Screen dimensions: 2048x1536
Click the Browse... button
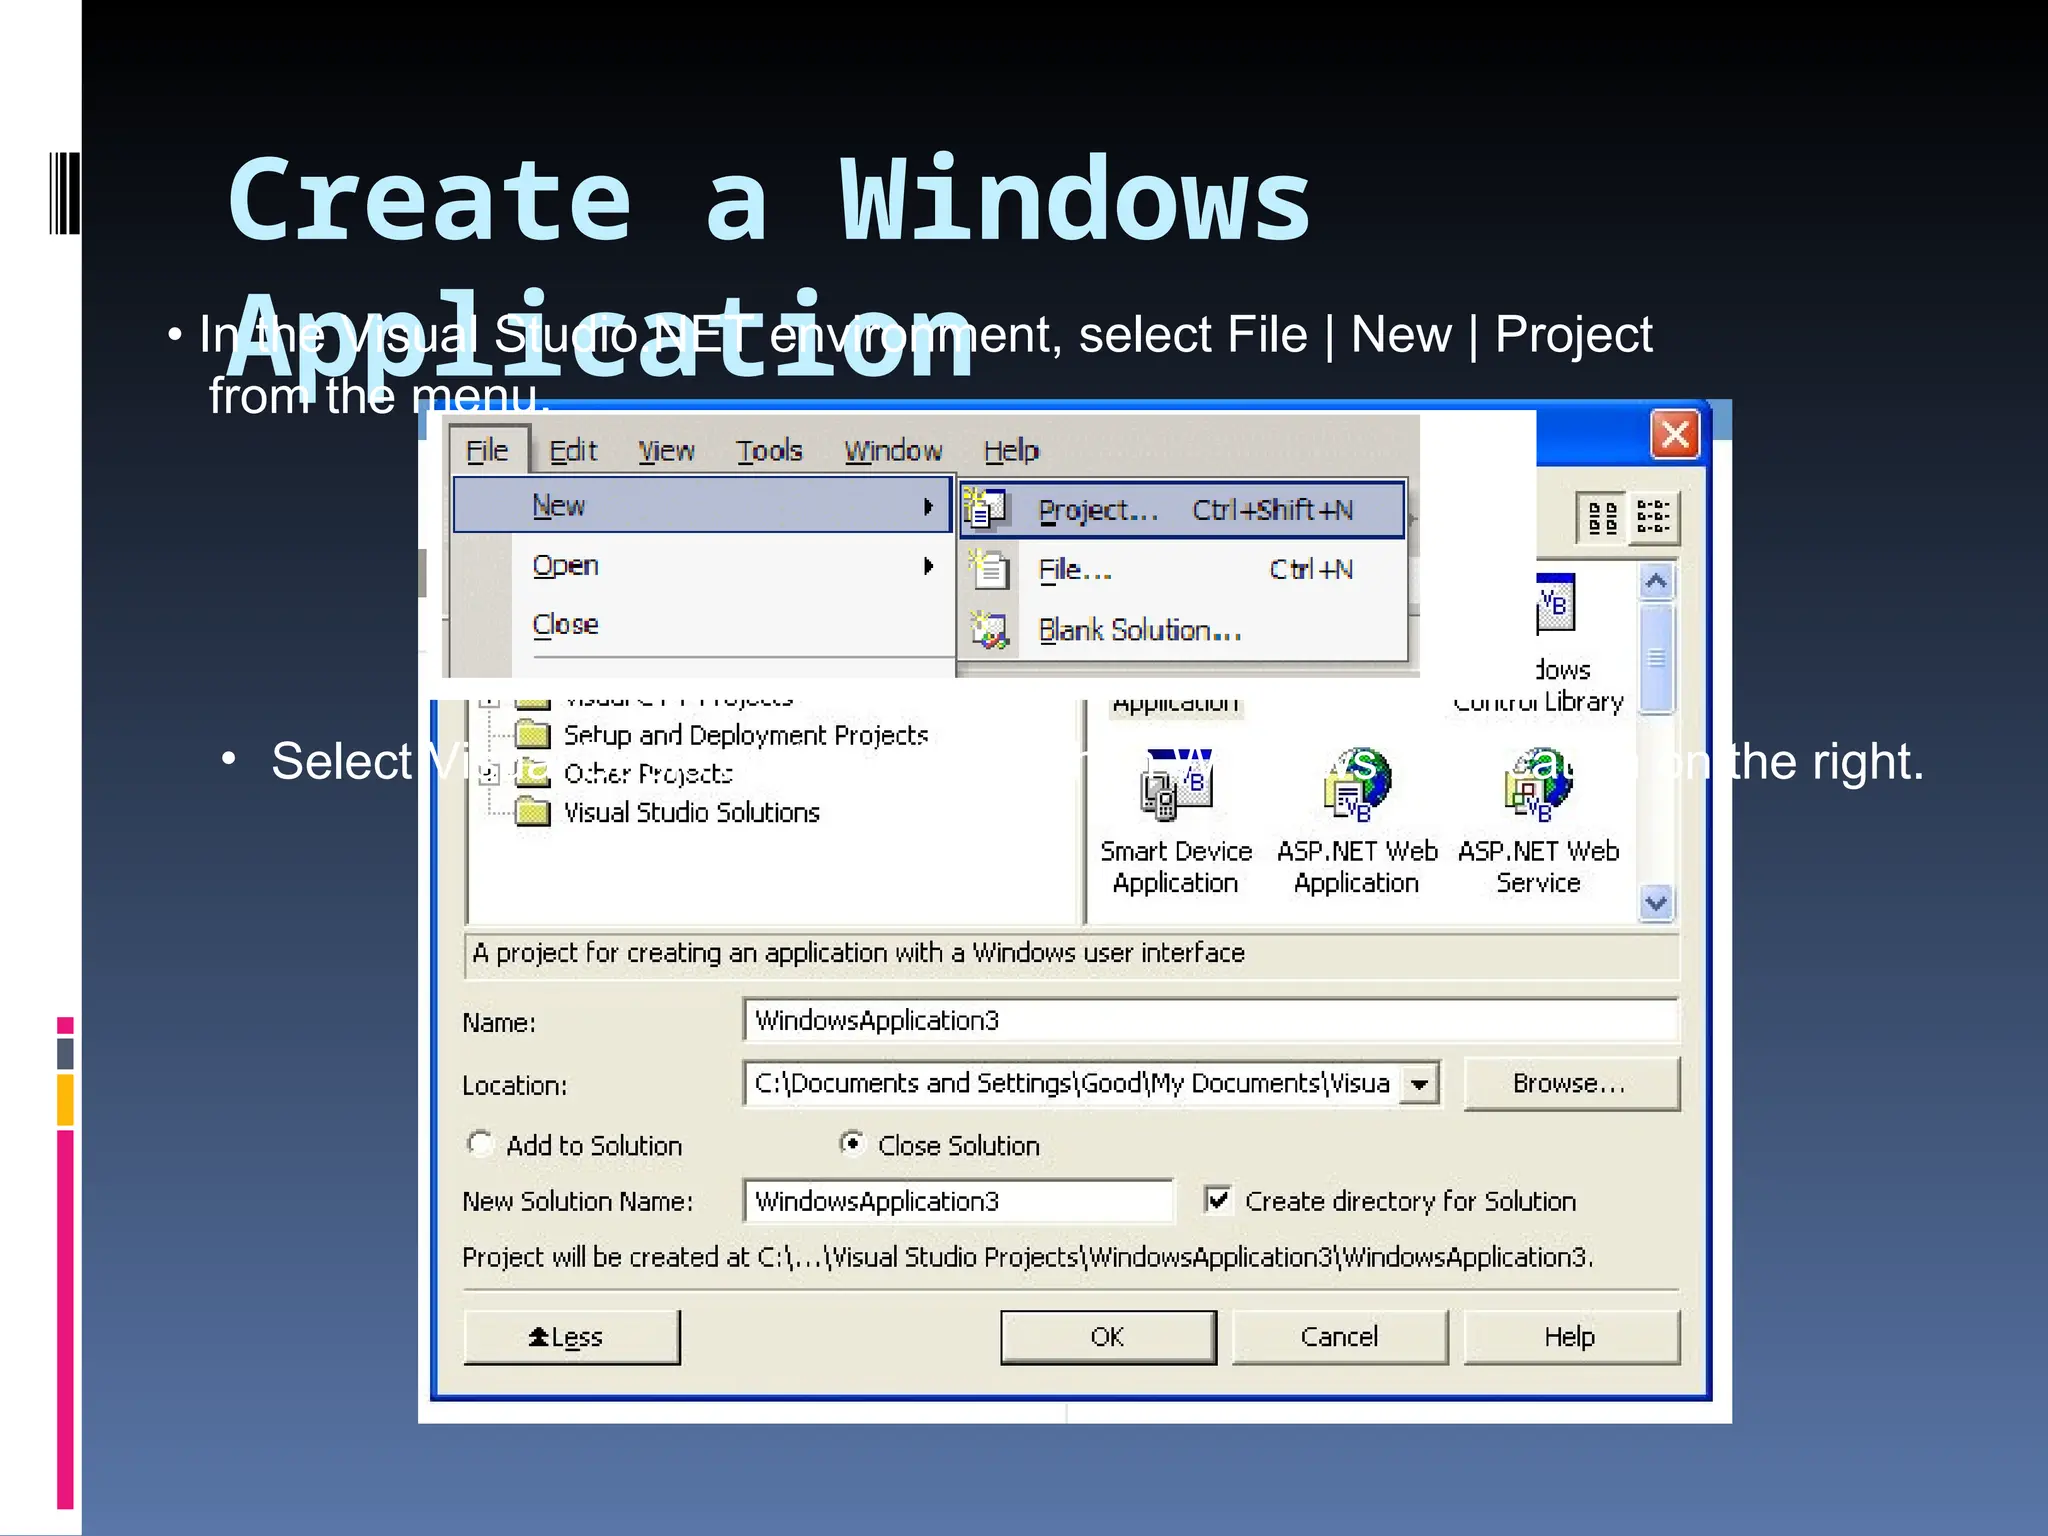click(x=1570, y=1083)
